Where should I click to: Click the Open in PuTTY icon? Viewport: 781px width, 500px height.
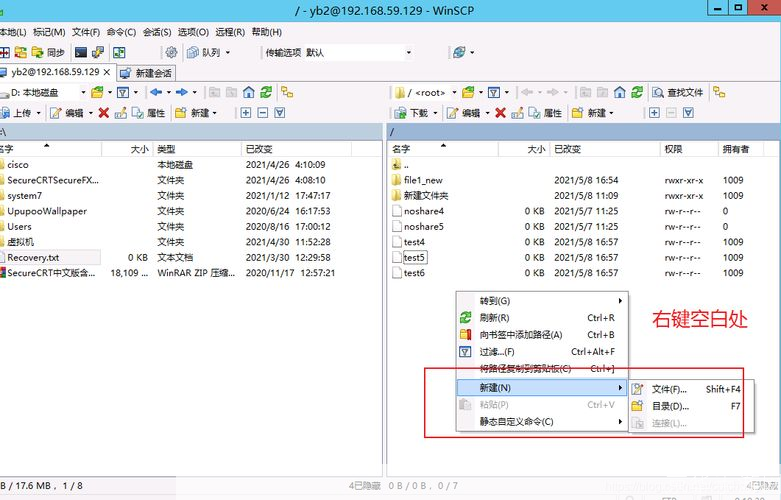coord(98,52)
